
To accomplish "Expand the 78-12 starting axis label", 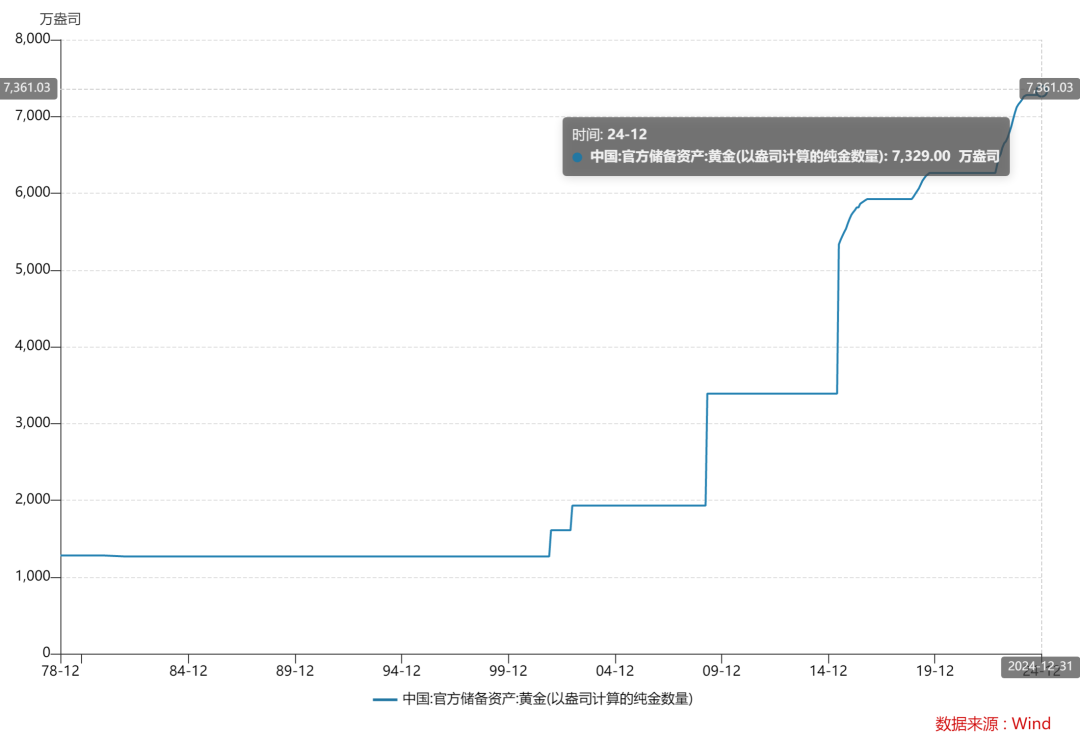I will [60, 671].
